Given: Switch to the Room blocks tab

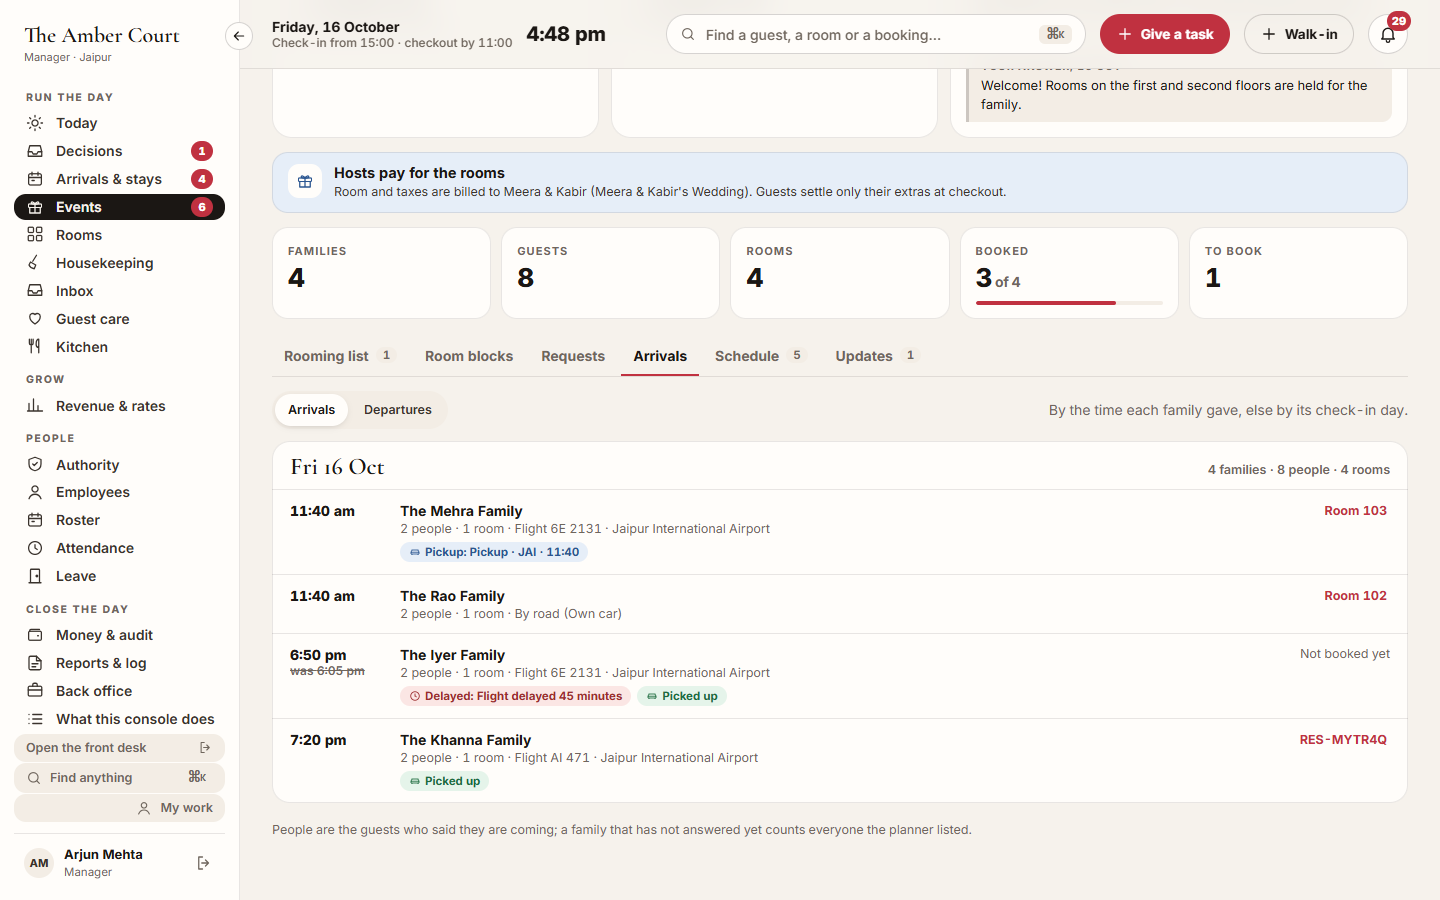Looking at the screenshot, I should (x=469, y=356).
